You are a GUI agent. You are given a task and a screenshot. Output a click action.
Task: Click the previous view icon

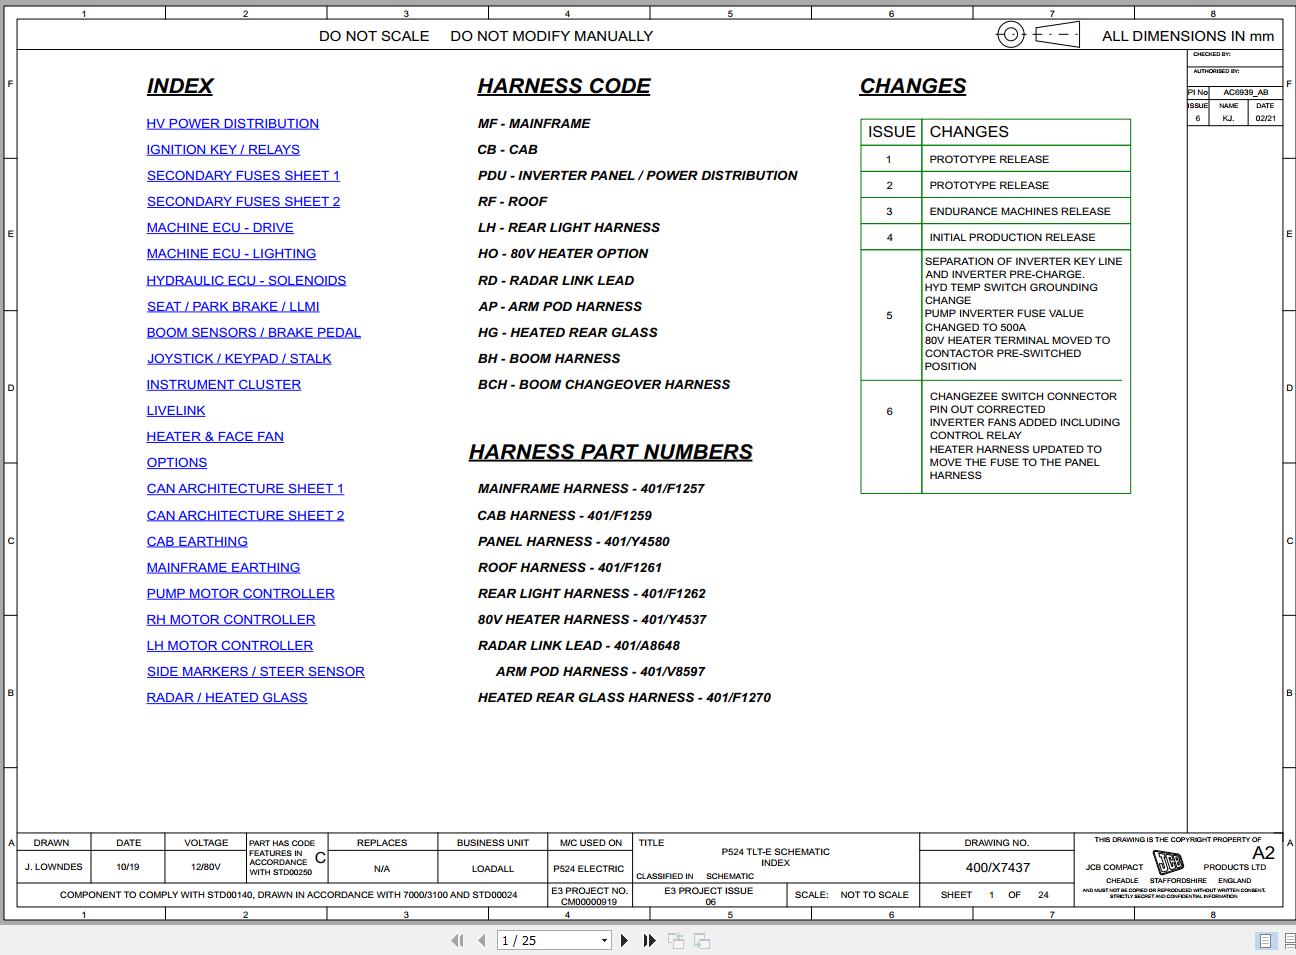point(676,940)
